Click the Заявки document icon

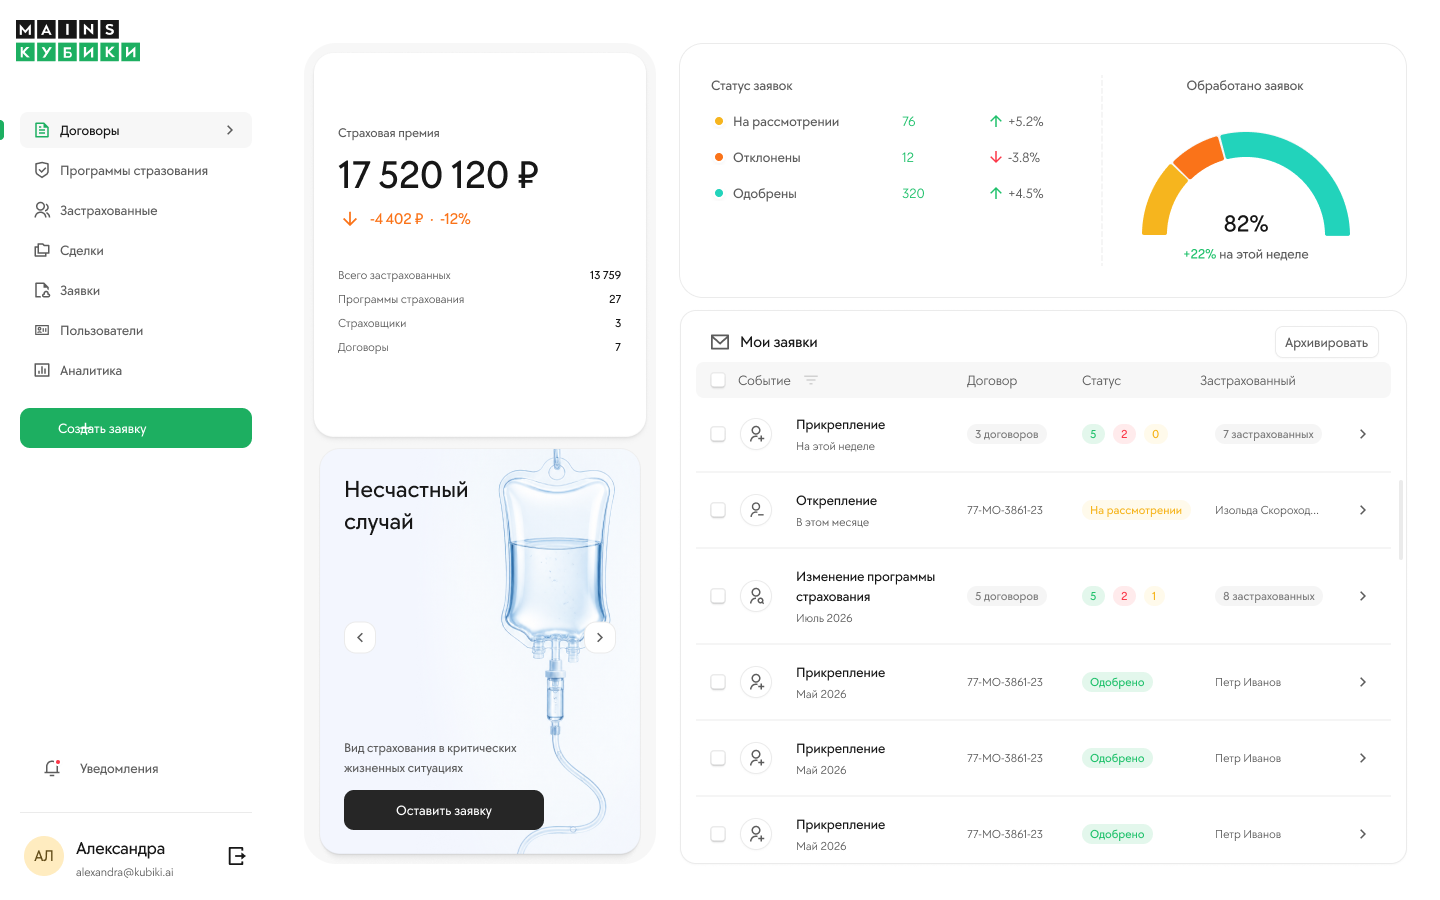(42, 290)
